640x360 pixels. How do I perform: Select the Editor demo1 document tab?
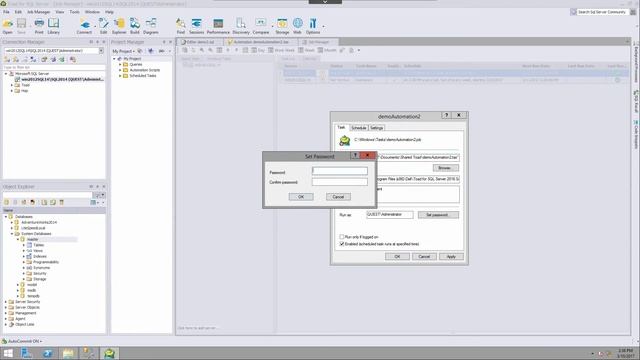coord(200,42)
